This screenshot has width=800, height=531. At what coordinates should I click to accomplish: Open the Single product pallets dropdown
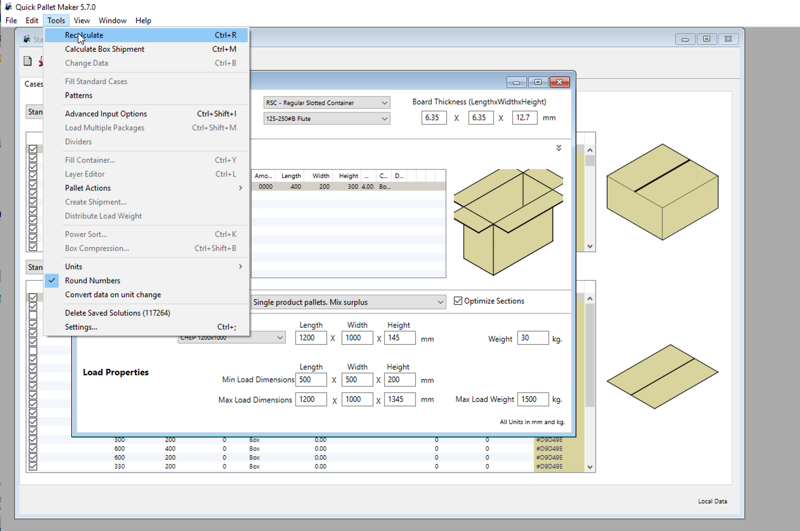click(x=346, y=302)
